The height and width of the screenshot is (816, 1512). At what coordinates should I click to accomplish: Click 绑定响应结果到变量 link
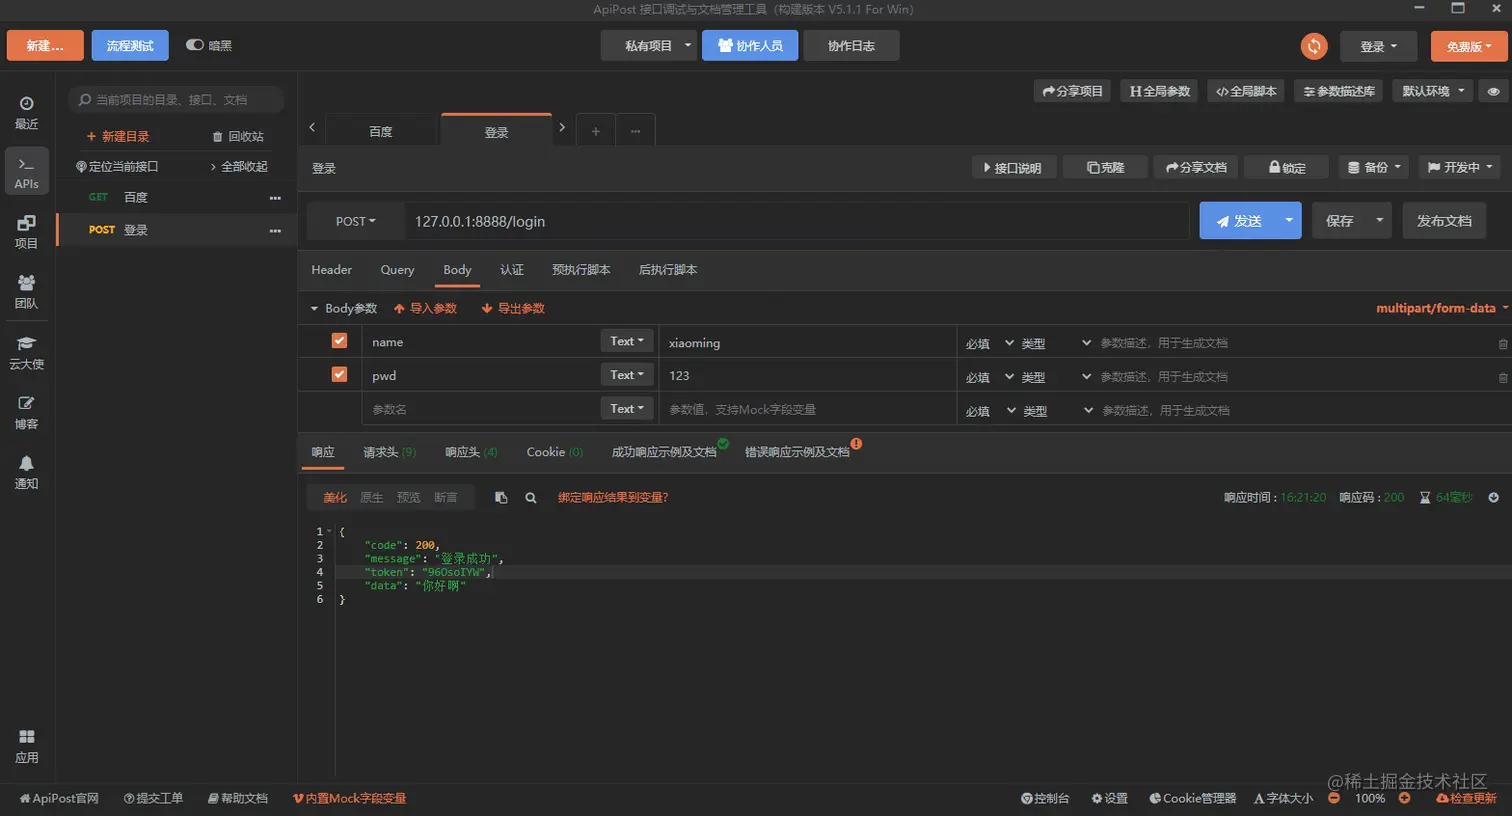pyautogui.click(x=613, y=497)
